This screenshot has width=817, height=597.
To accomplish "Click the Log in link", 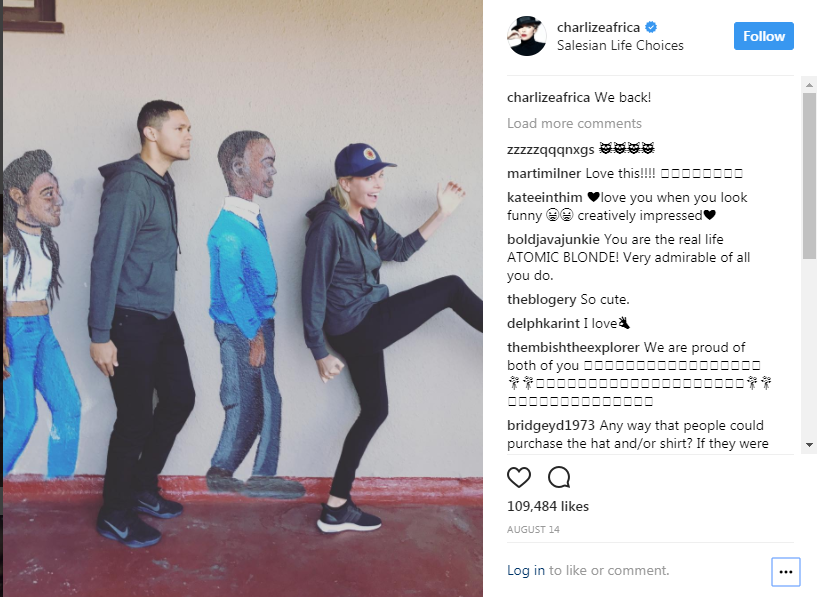I will (x=526, y=570).
